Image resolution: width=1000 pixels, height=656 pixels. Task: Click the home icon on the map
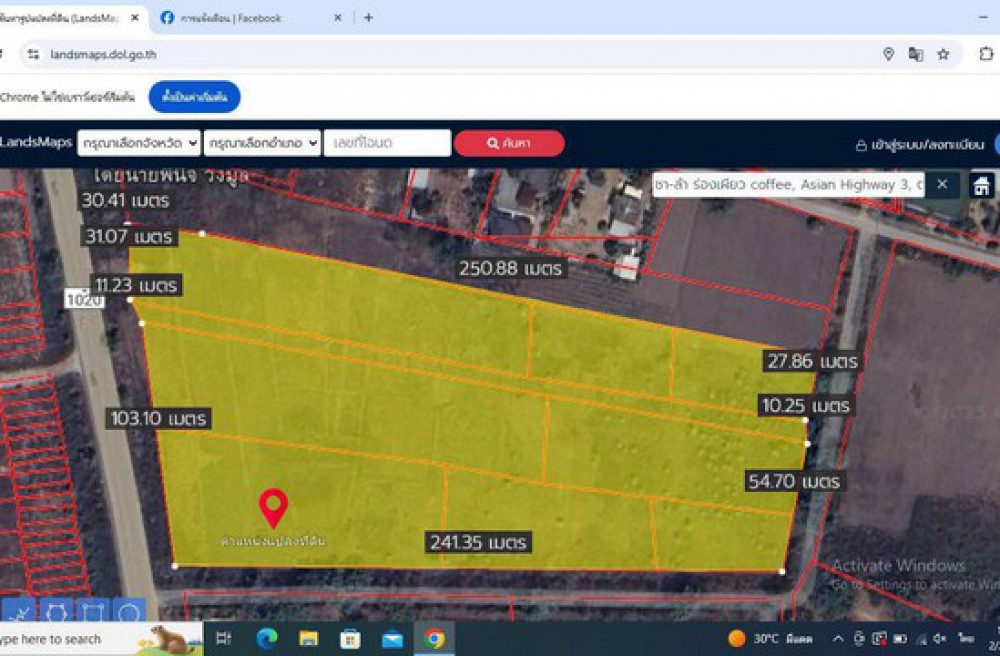pyautogui.click(x=981, y=186)
